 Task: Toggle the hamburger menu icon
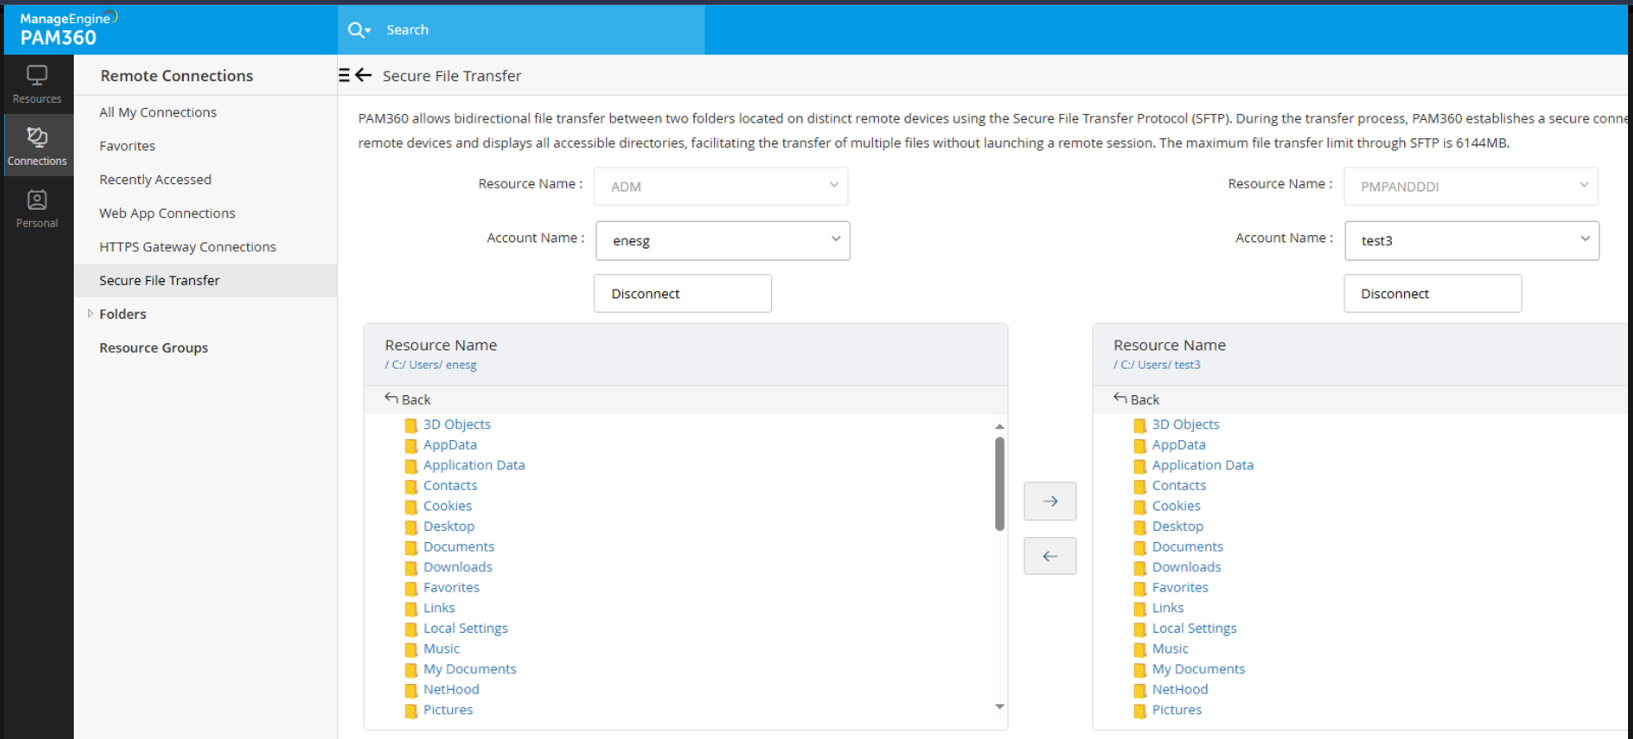pos(344,75)
